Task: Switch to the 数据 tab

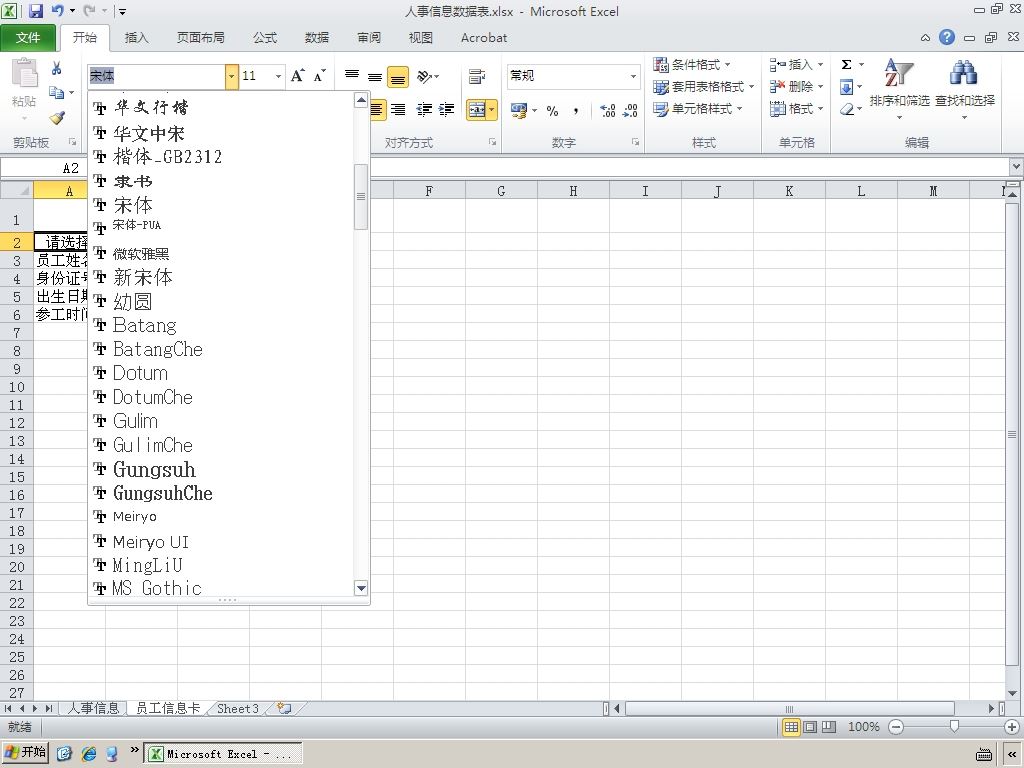Action: pos(317,37)
